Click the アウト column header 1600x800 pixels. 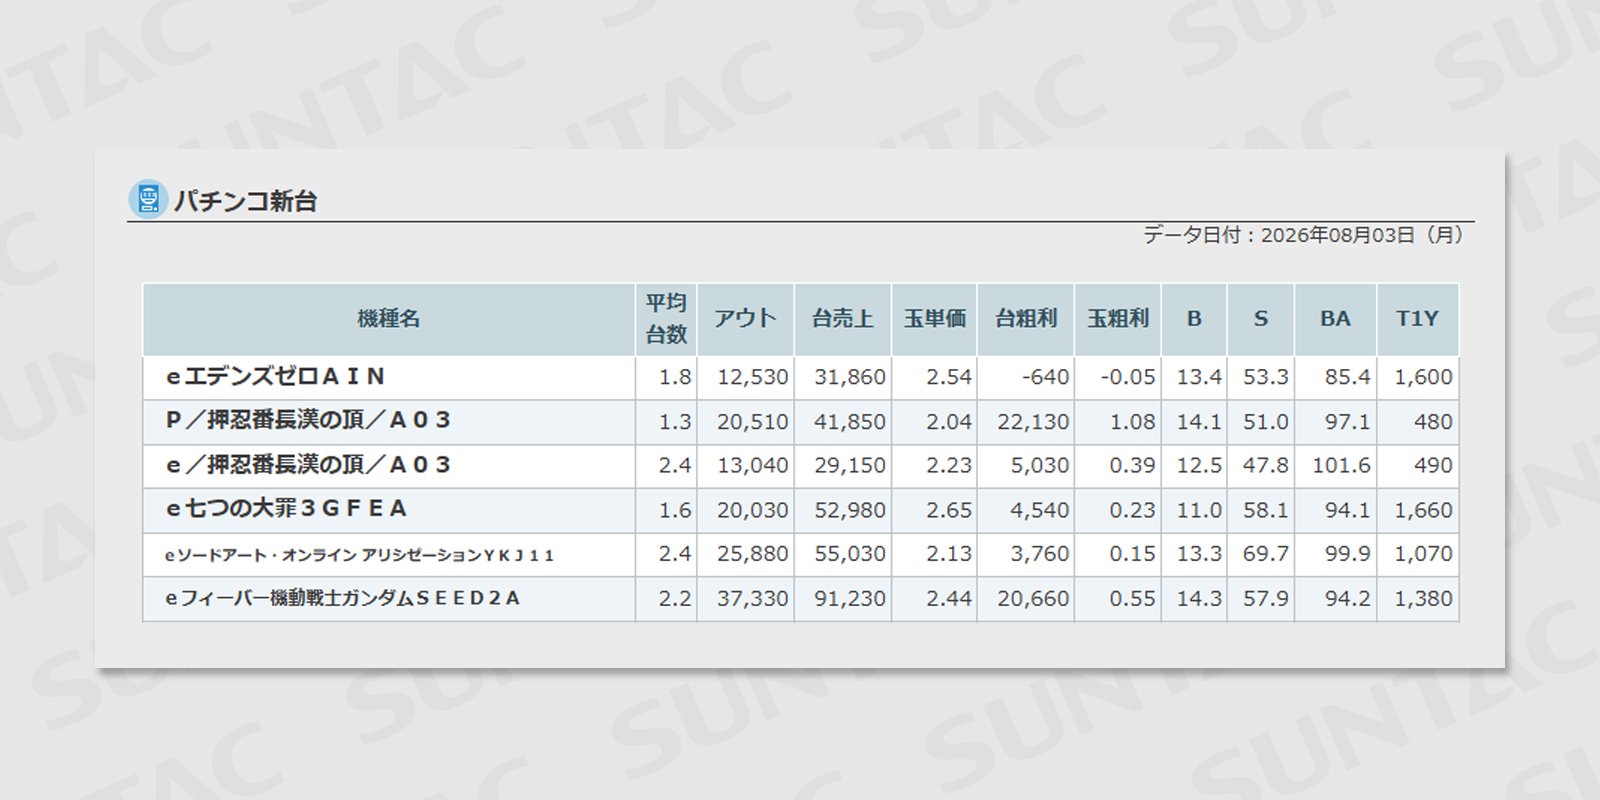(x=745, y=319)
